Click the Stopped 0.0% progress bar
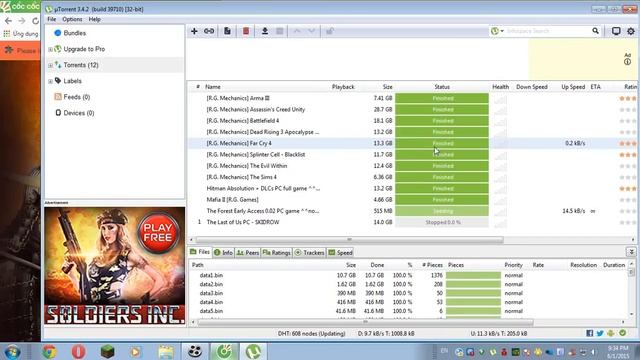 442,222
